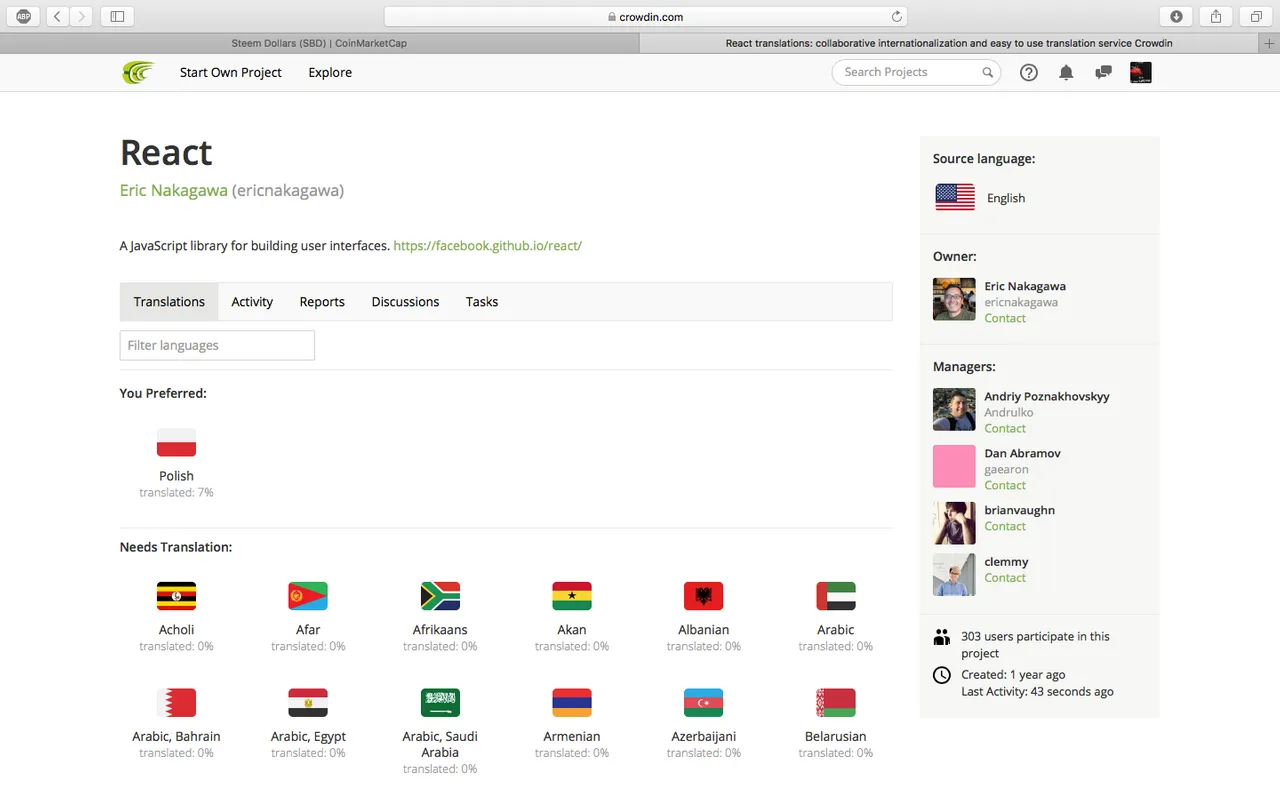The width and height of the screenshot is (1280, 800).
Task: Click the Safari address bar crowdin.com
Action: 646,16
